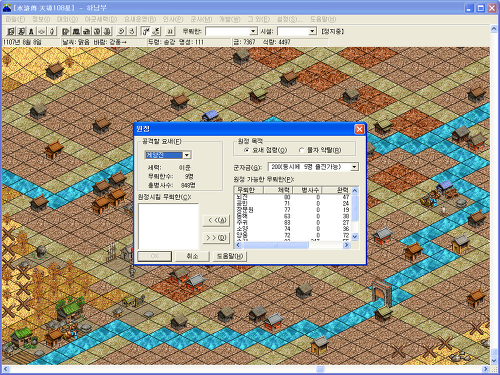Open the toolbar 시설 dropdown
Viewport: 500px width, 375px height.
pyautogui.click(x=312, y=31)
